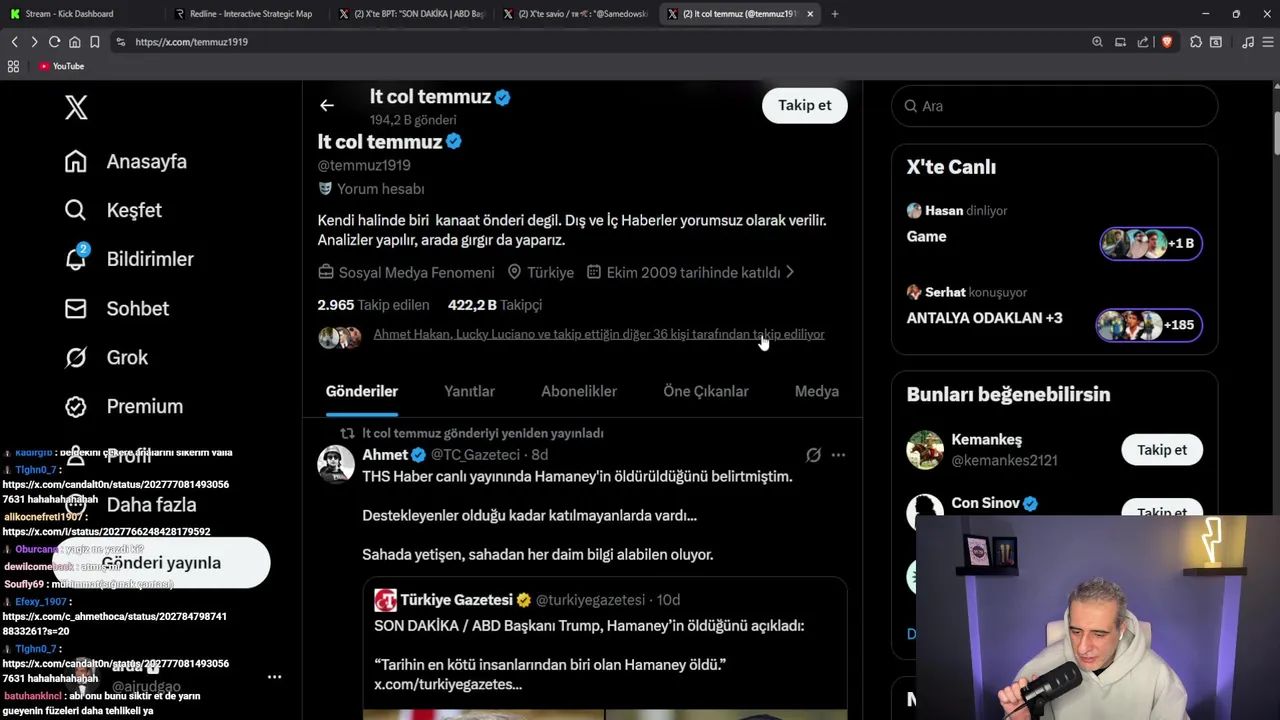1280x720 pixels.
Task: Reload the page with refresh icon
Action: 54,42
